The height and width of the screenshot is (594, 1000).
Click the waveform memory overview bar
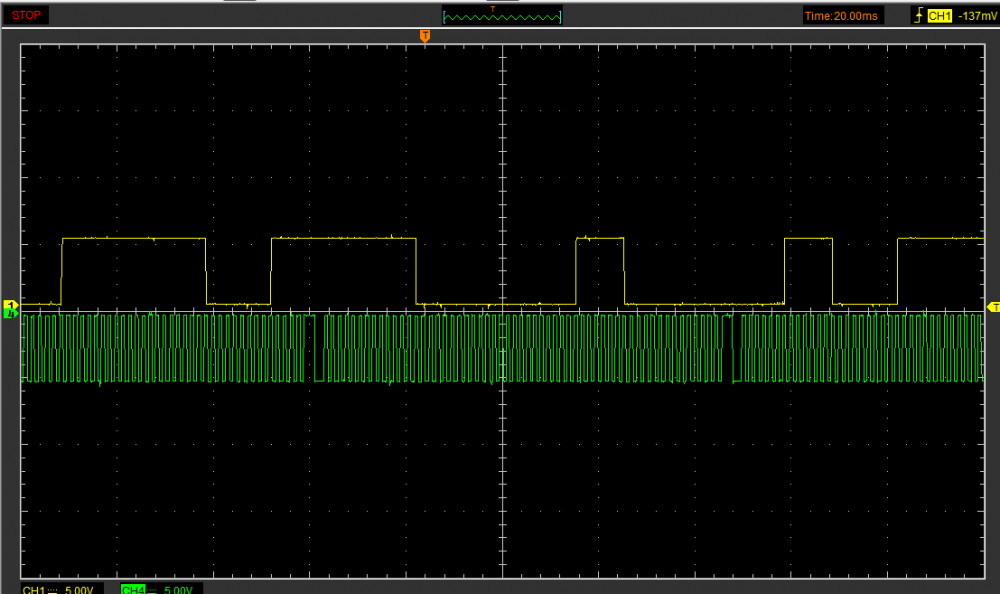tap(502, 17)
